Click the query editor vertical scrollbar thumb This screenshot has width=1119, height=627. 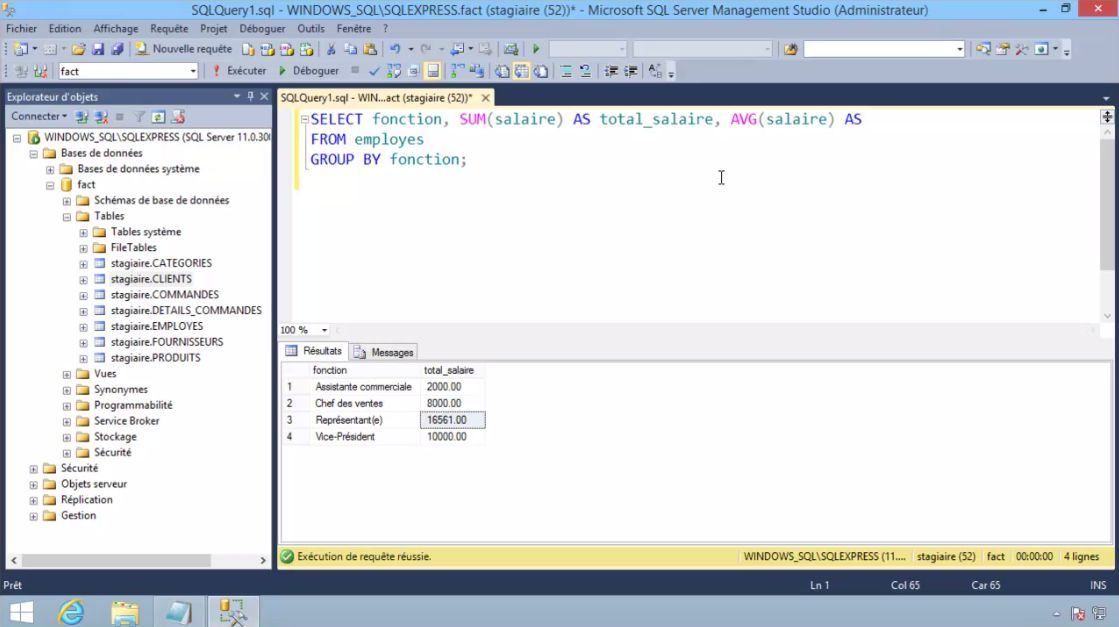coord(1107,203)
